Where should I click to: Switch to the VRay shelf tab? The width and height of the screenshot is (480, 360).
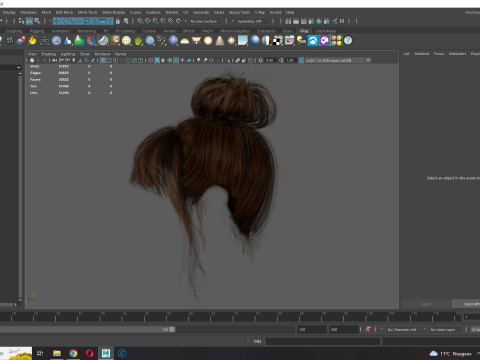304,31
